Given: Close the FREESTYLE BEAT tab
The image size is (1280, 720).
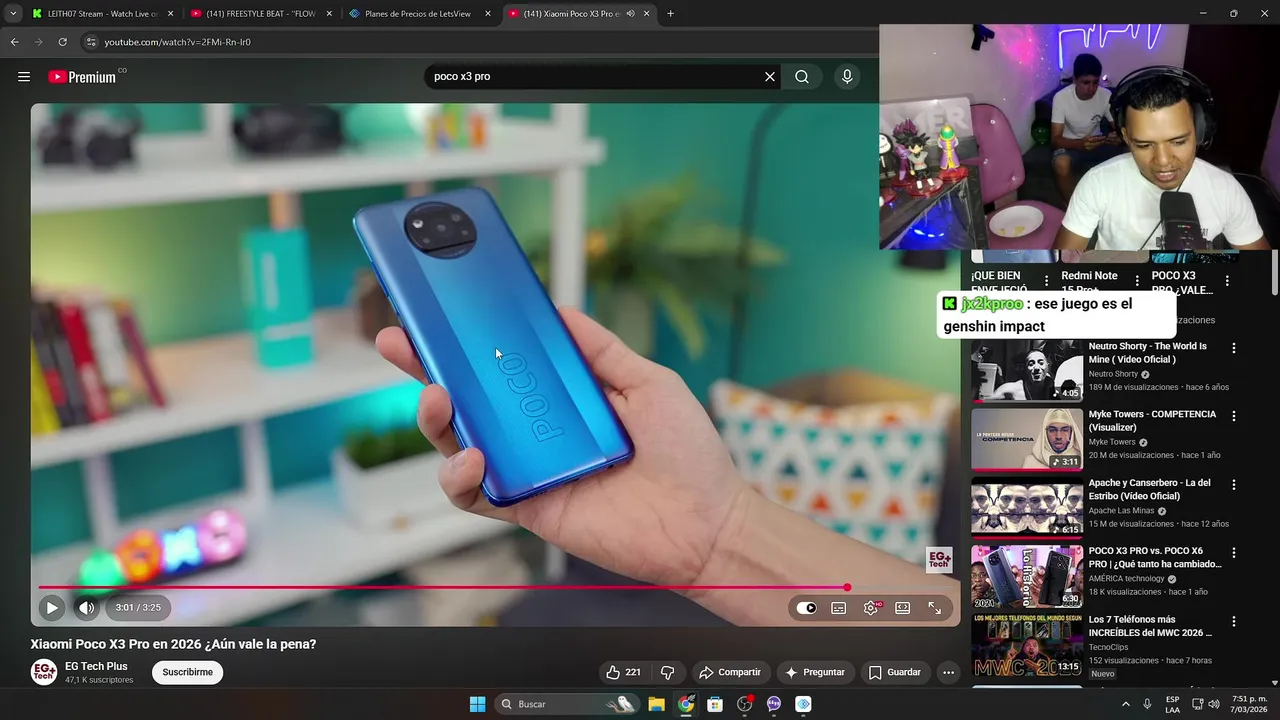Looking at the screenshot, I should point(329,14).
